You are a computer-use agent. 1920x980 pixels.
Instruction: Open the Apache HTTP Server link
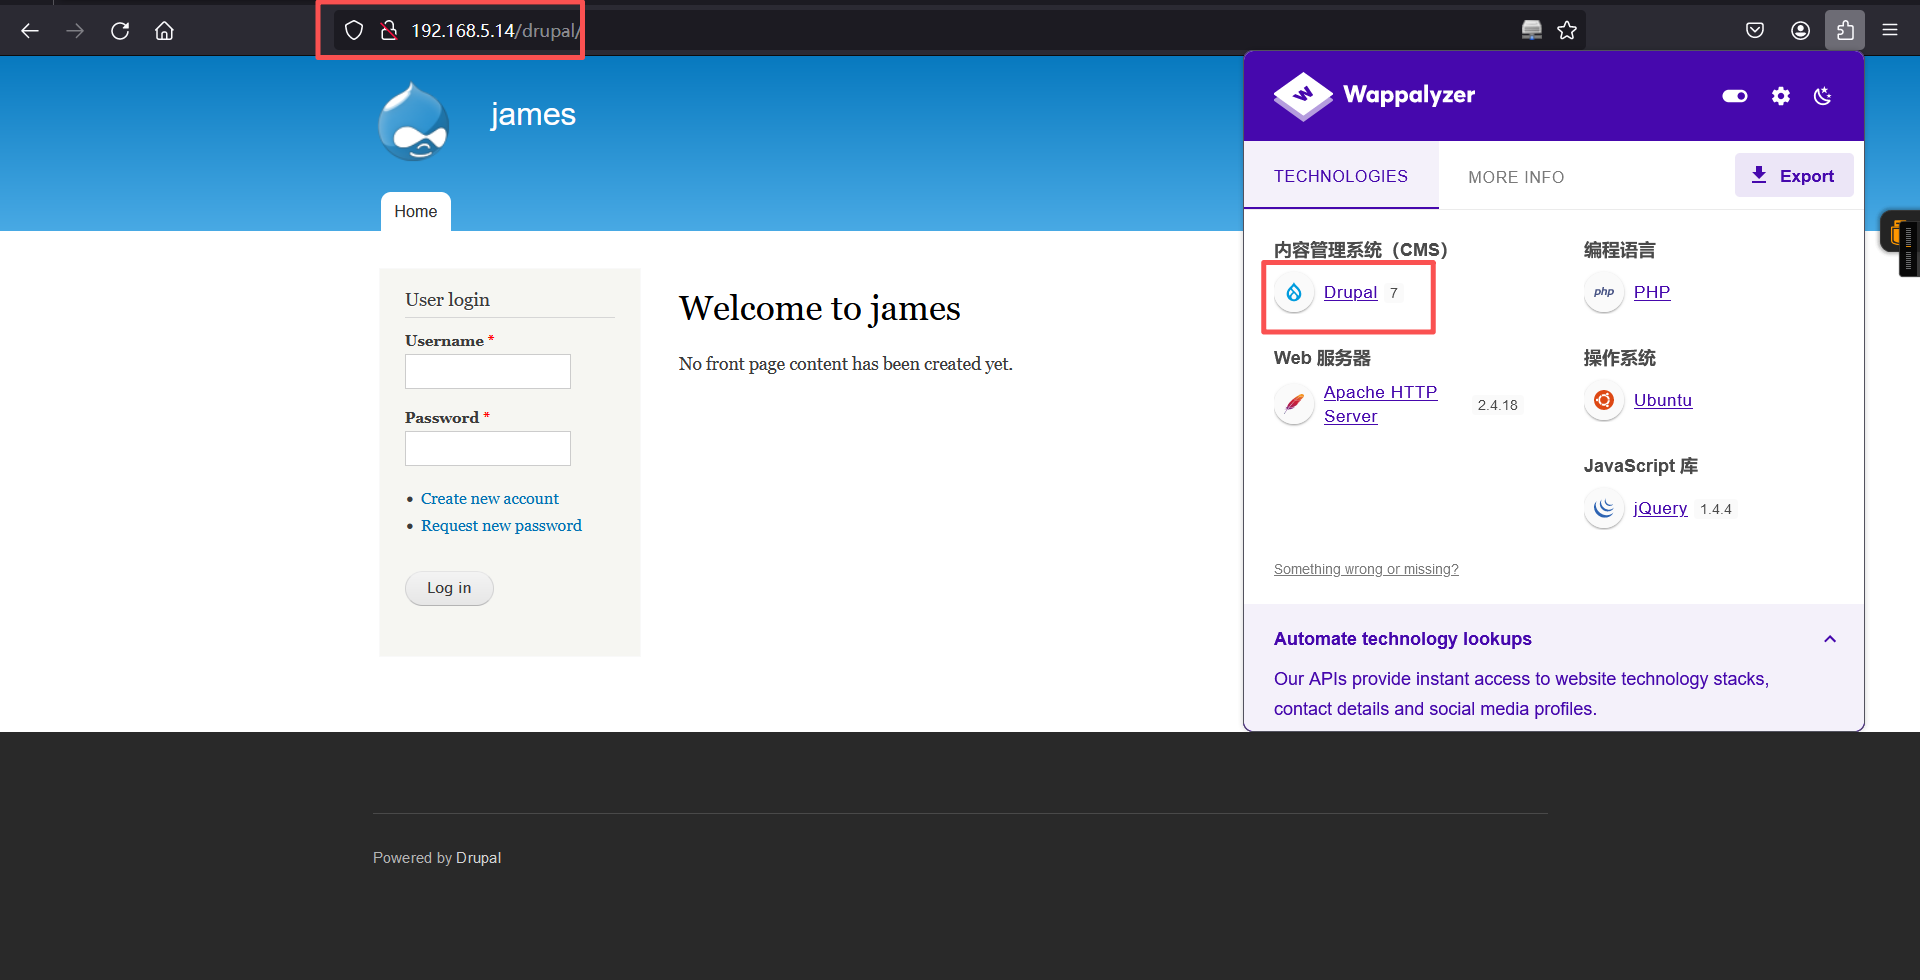coord(1380,404)
